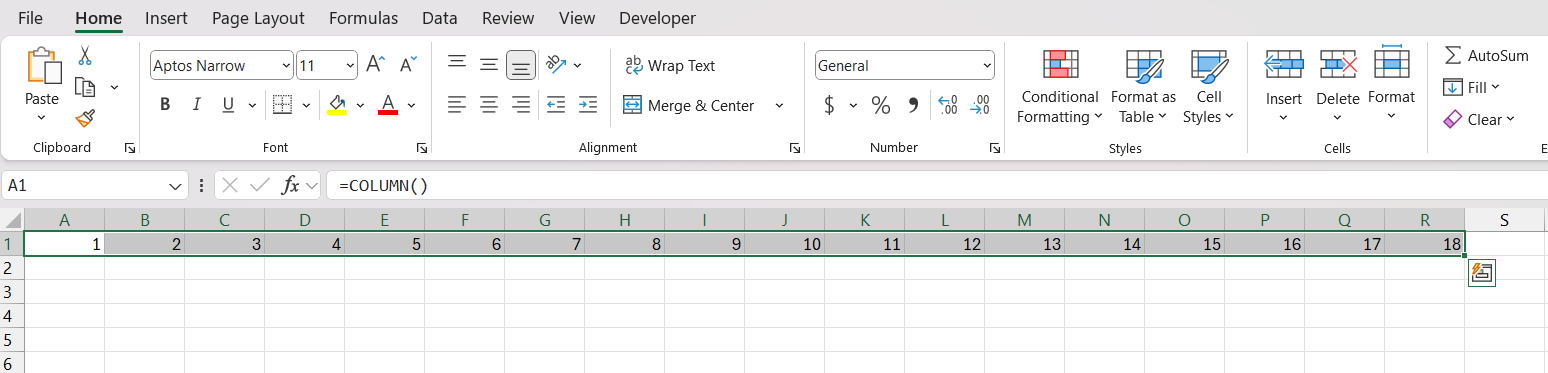Switch to the Developer tab
The height and width of the screenshot is (373, 1548).
(x=657, y=18)
